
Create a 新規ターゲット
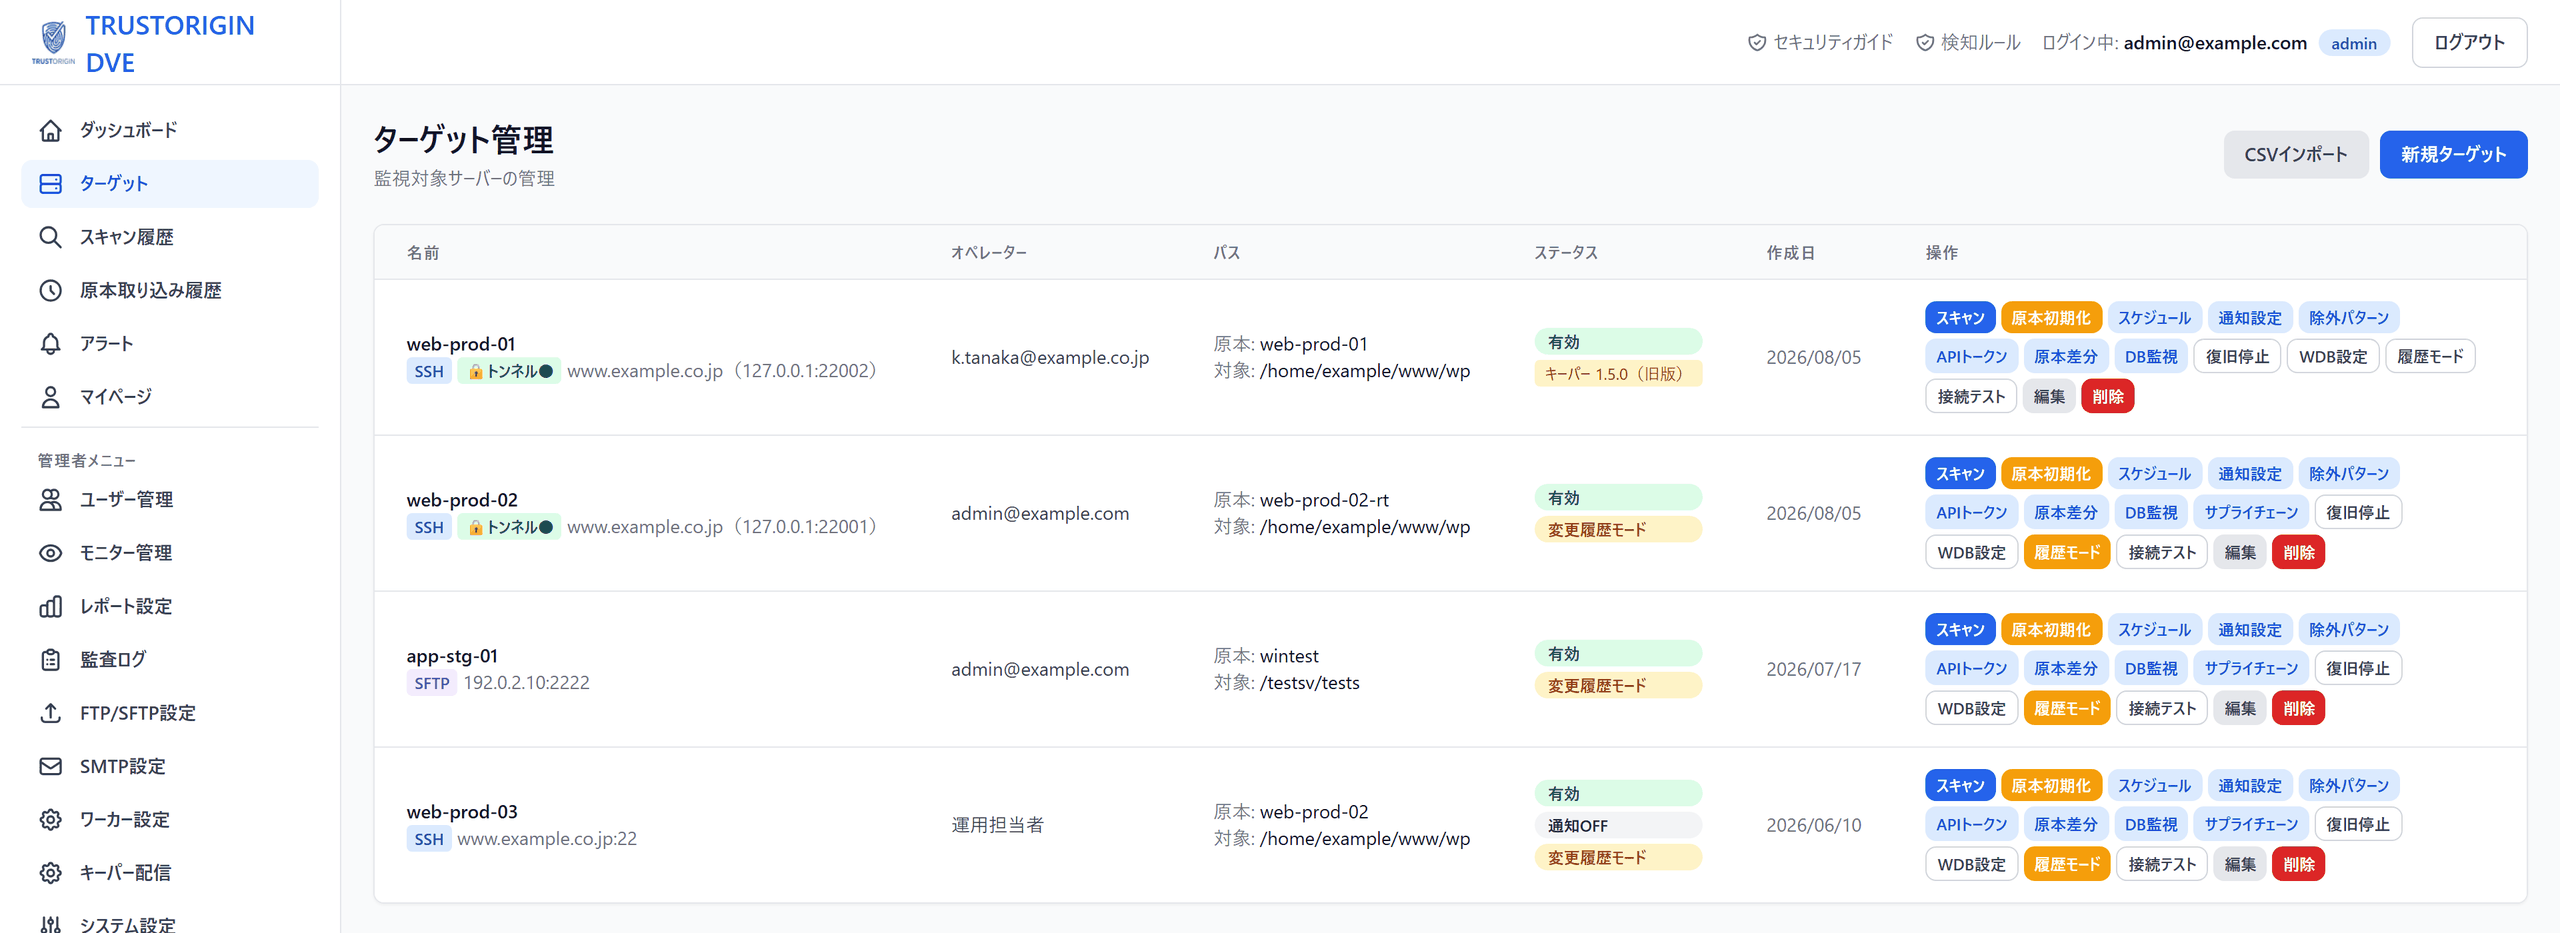point(2453,155)
